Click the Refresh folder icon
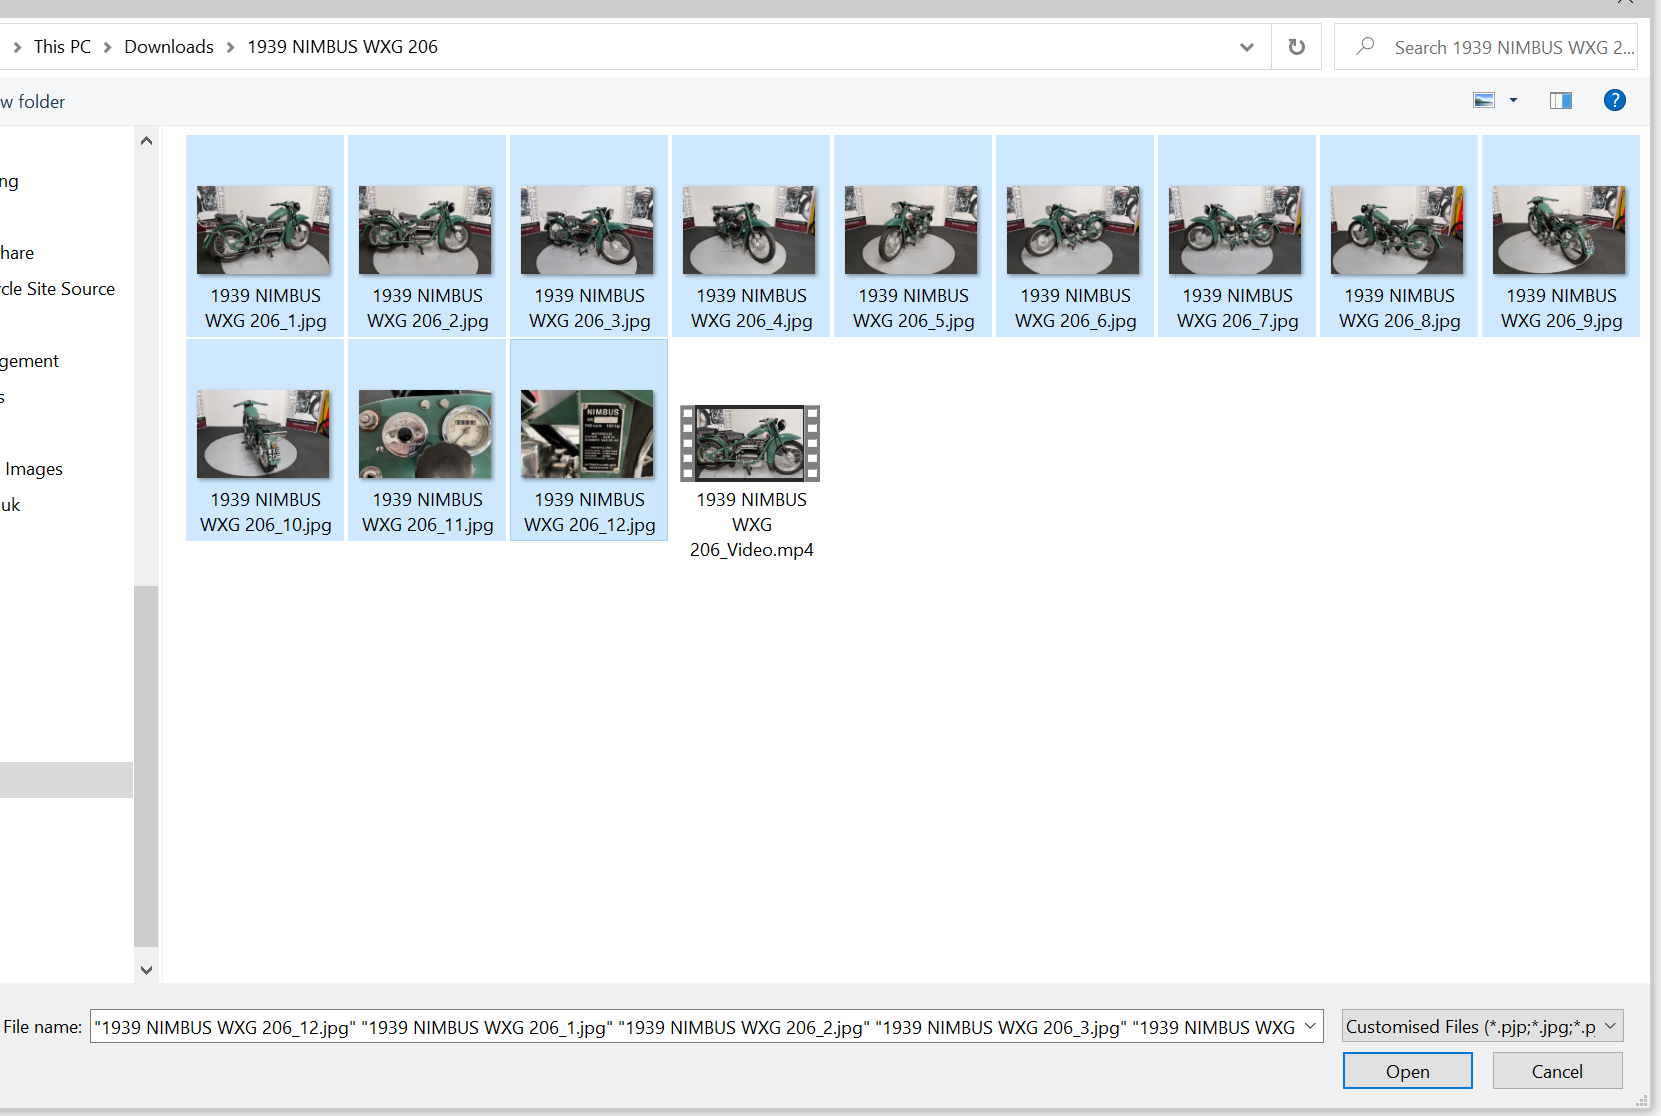This screenshot has width=1661, height=1116. click(1296, 47)
